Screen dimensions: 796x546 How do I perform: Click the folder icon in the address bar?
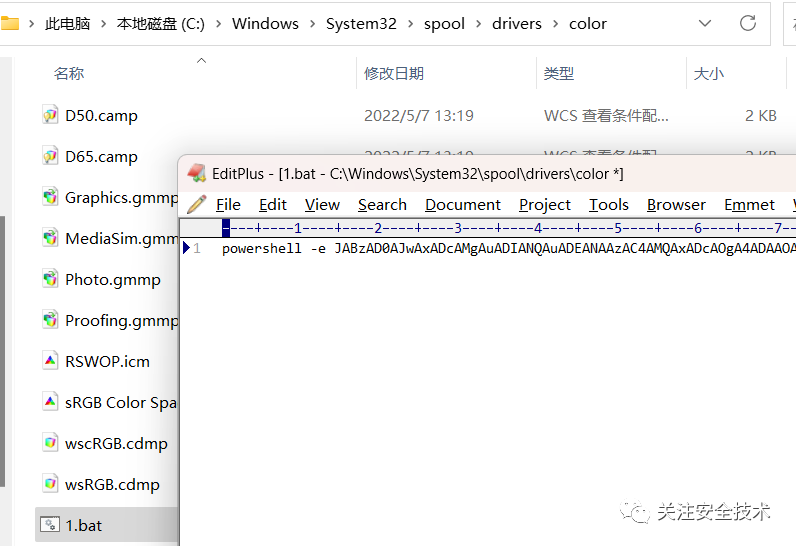tap(9, 23)
